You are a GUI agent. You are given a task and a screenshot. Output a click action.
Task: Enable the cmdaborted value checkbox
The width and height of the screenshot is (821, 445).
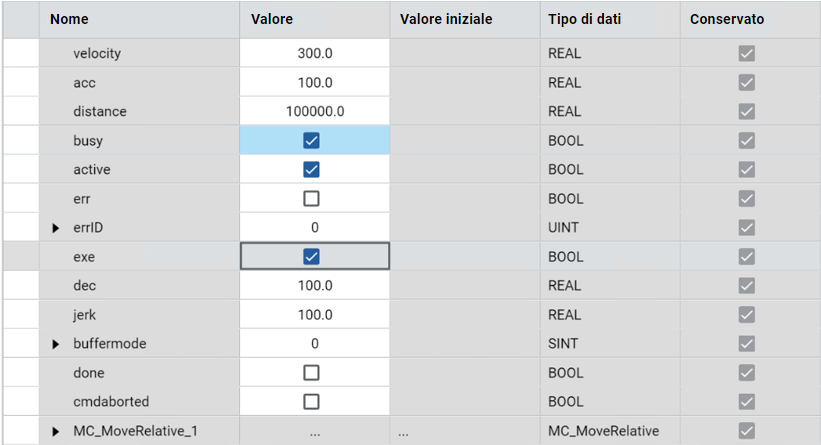point(311,402)
